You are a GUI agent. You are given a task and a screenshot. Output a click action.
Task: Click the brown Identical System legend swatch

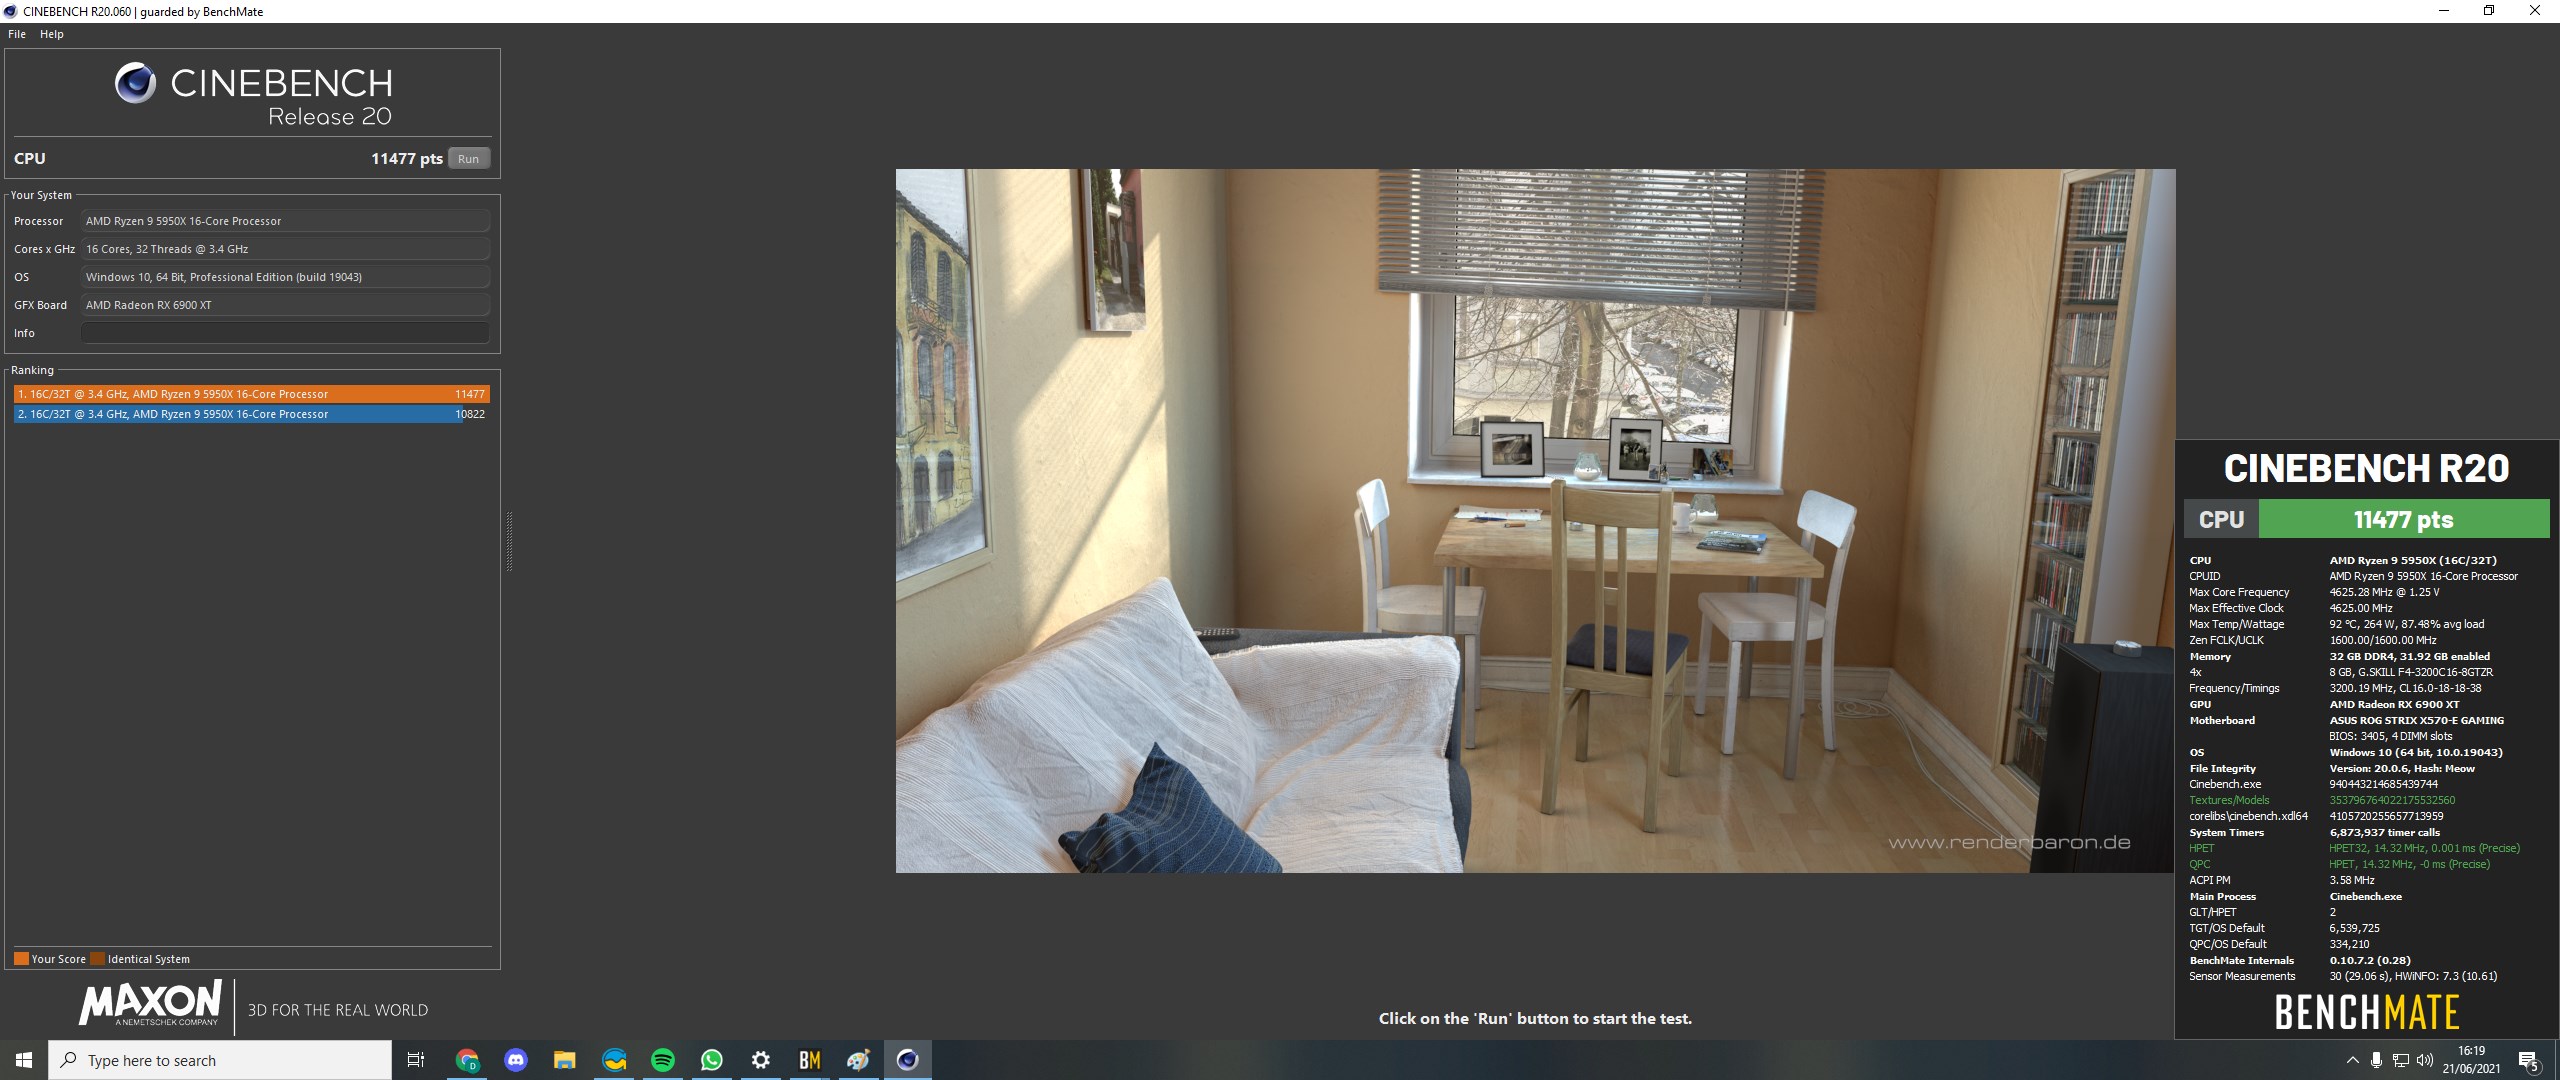click(x=97, y=958)
